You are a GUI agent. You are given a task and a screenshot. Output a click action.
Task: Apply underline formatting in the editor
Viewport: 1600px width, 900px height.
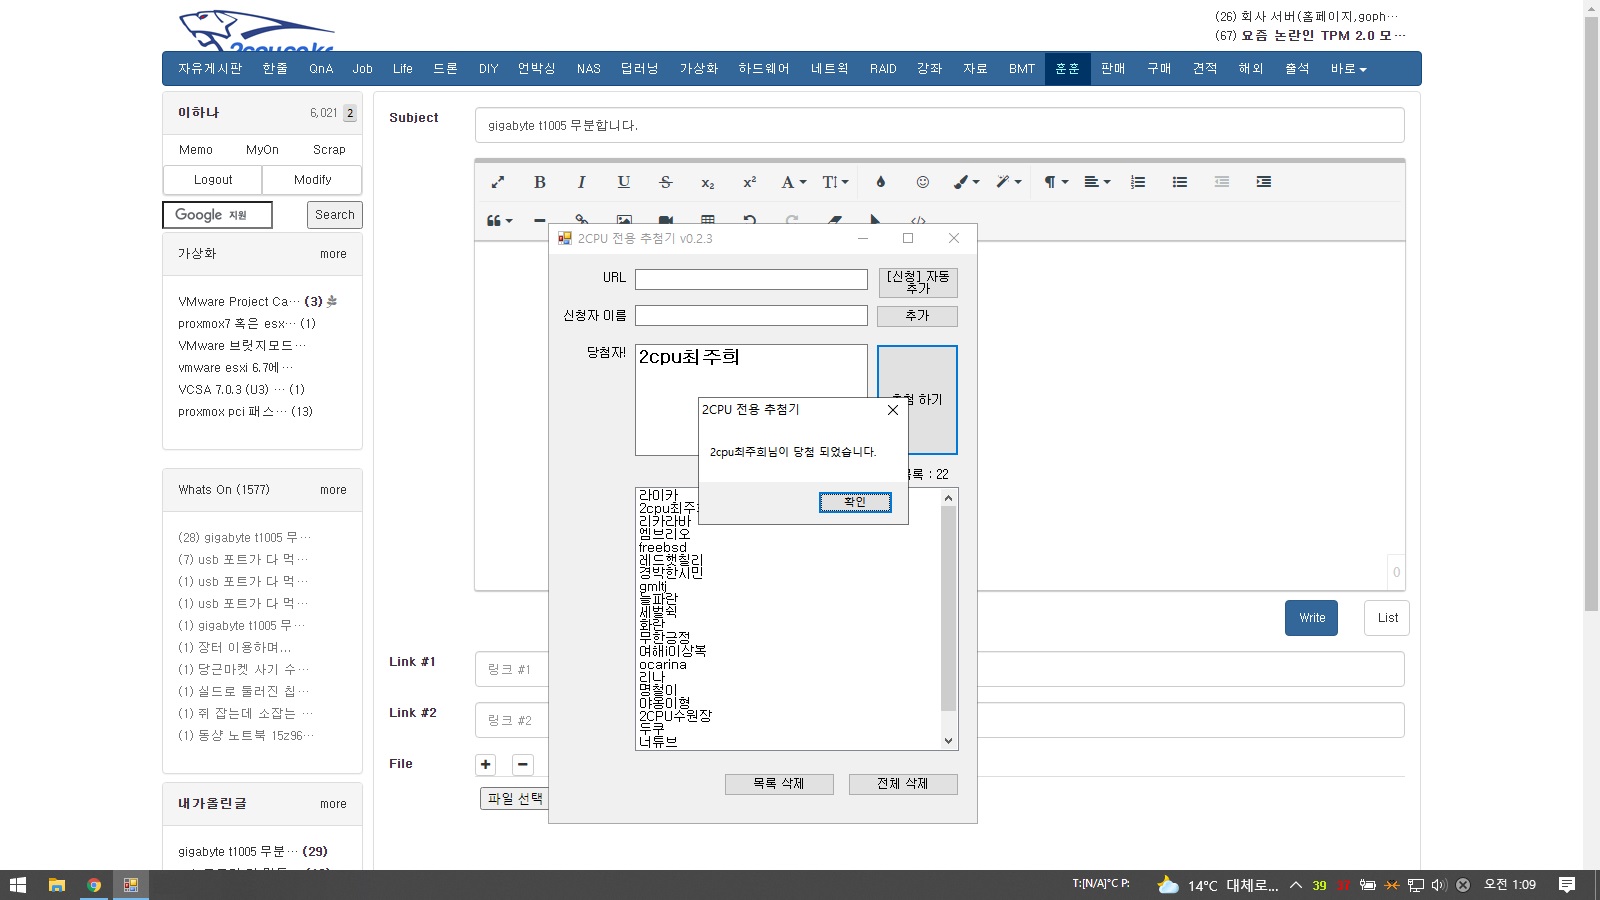624,182
